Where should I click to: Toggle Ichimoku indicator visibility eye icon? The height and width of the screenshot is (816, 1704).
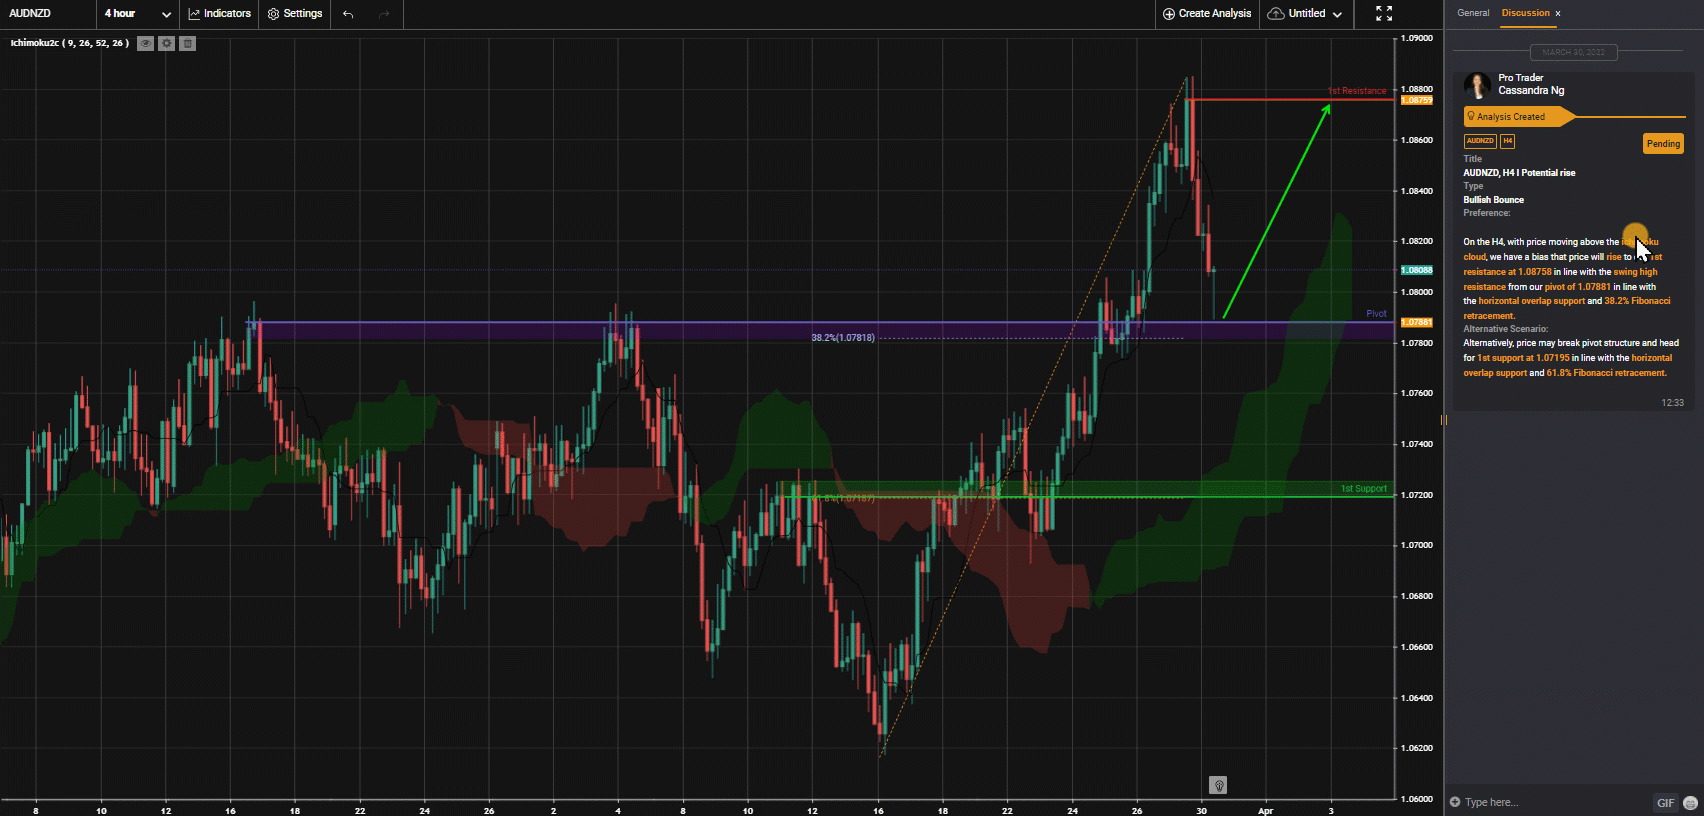146,43
